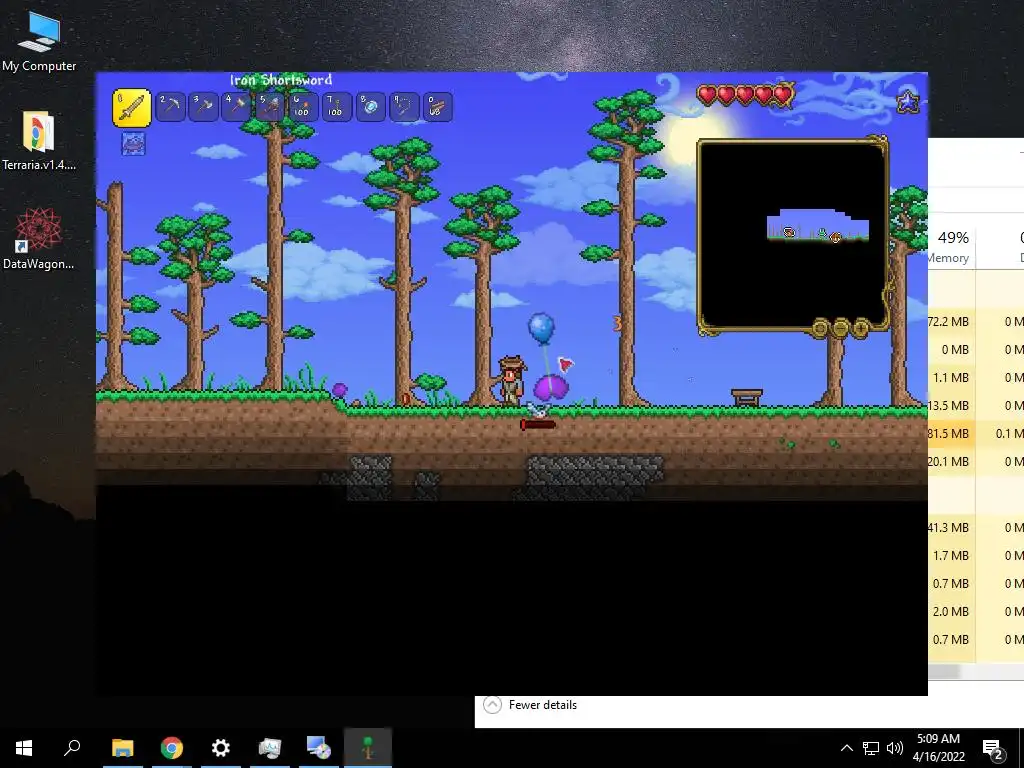This screenshot has width=1024, height=768.
Task: Open the My Computer desktop icon
Action: pyautogui.click(x=39, y=42)
